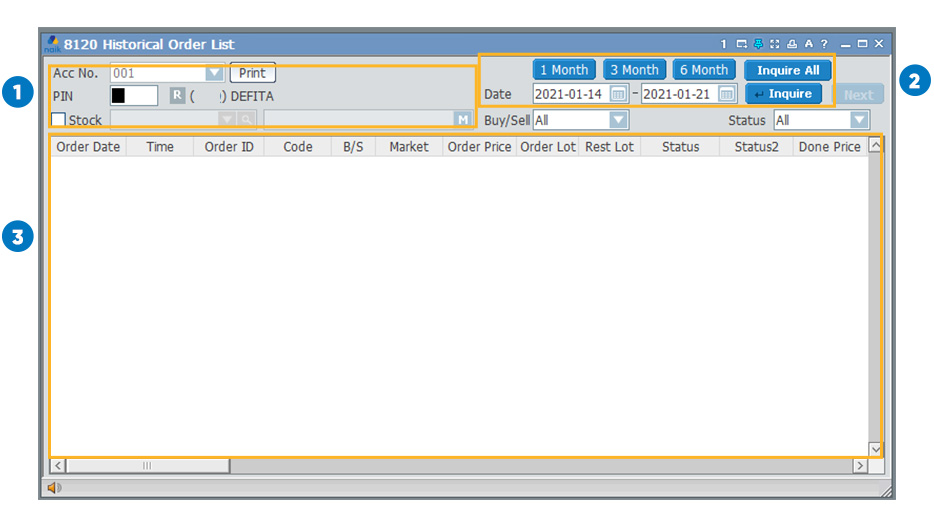Click the R button beside PIN field
This screenshot has height=526, width=934.
pos(176,96)
